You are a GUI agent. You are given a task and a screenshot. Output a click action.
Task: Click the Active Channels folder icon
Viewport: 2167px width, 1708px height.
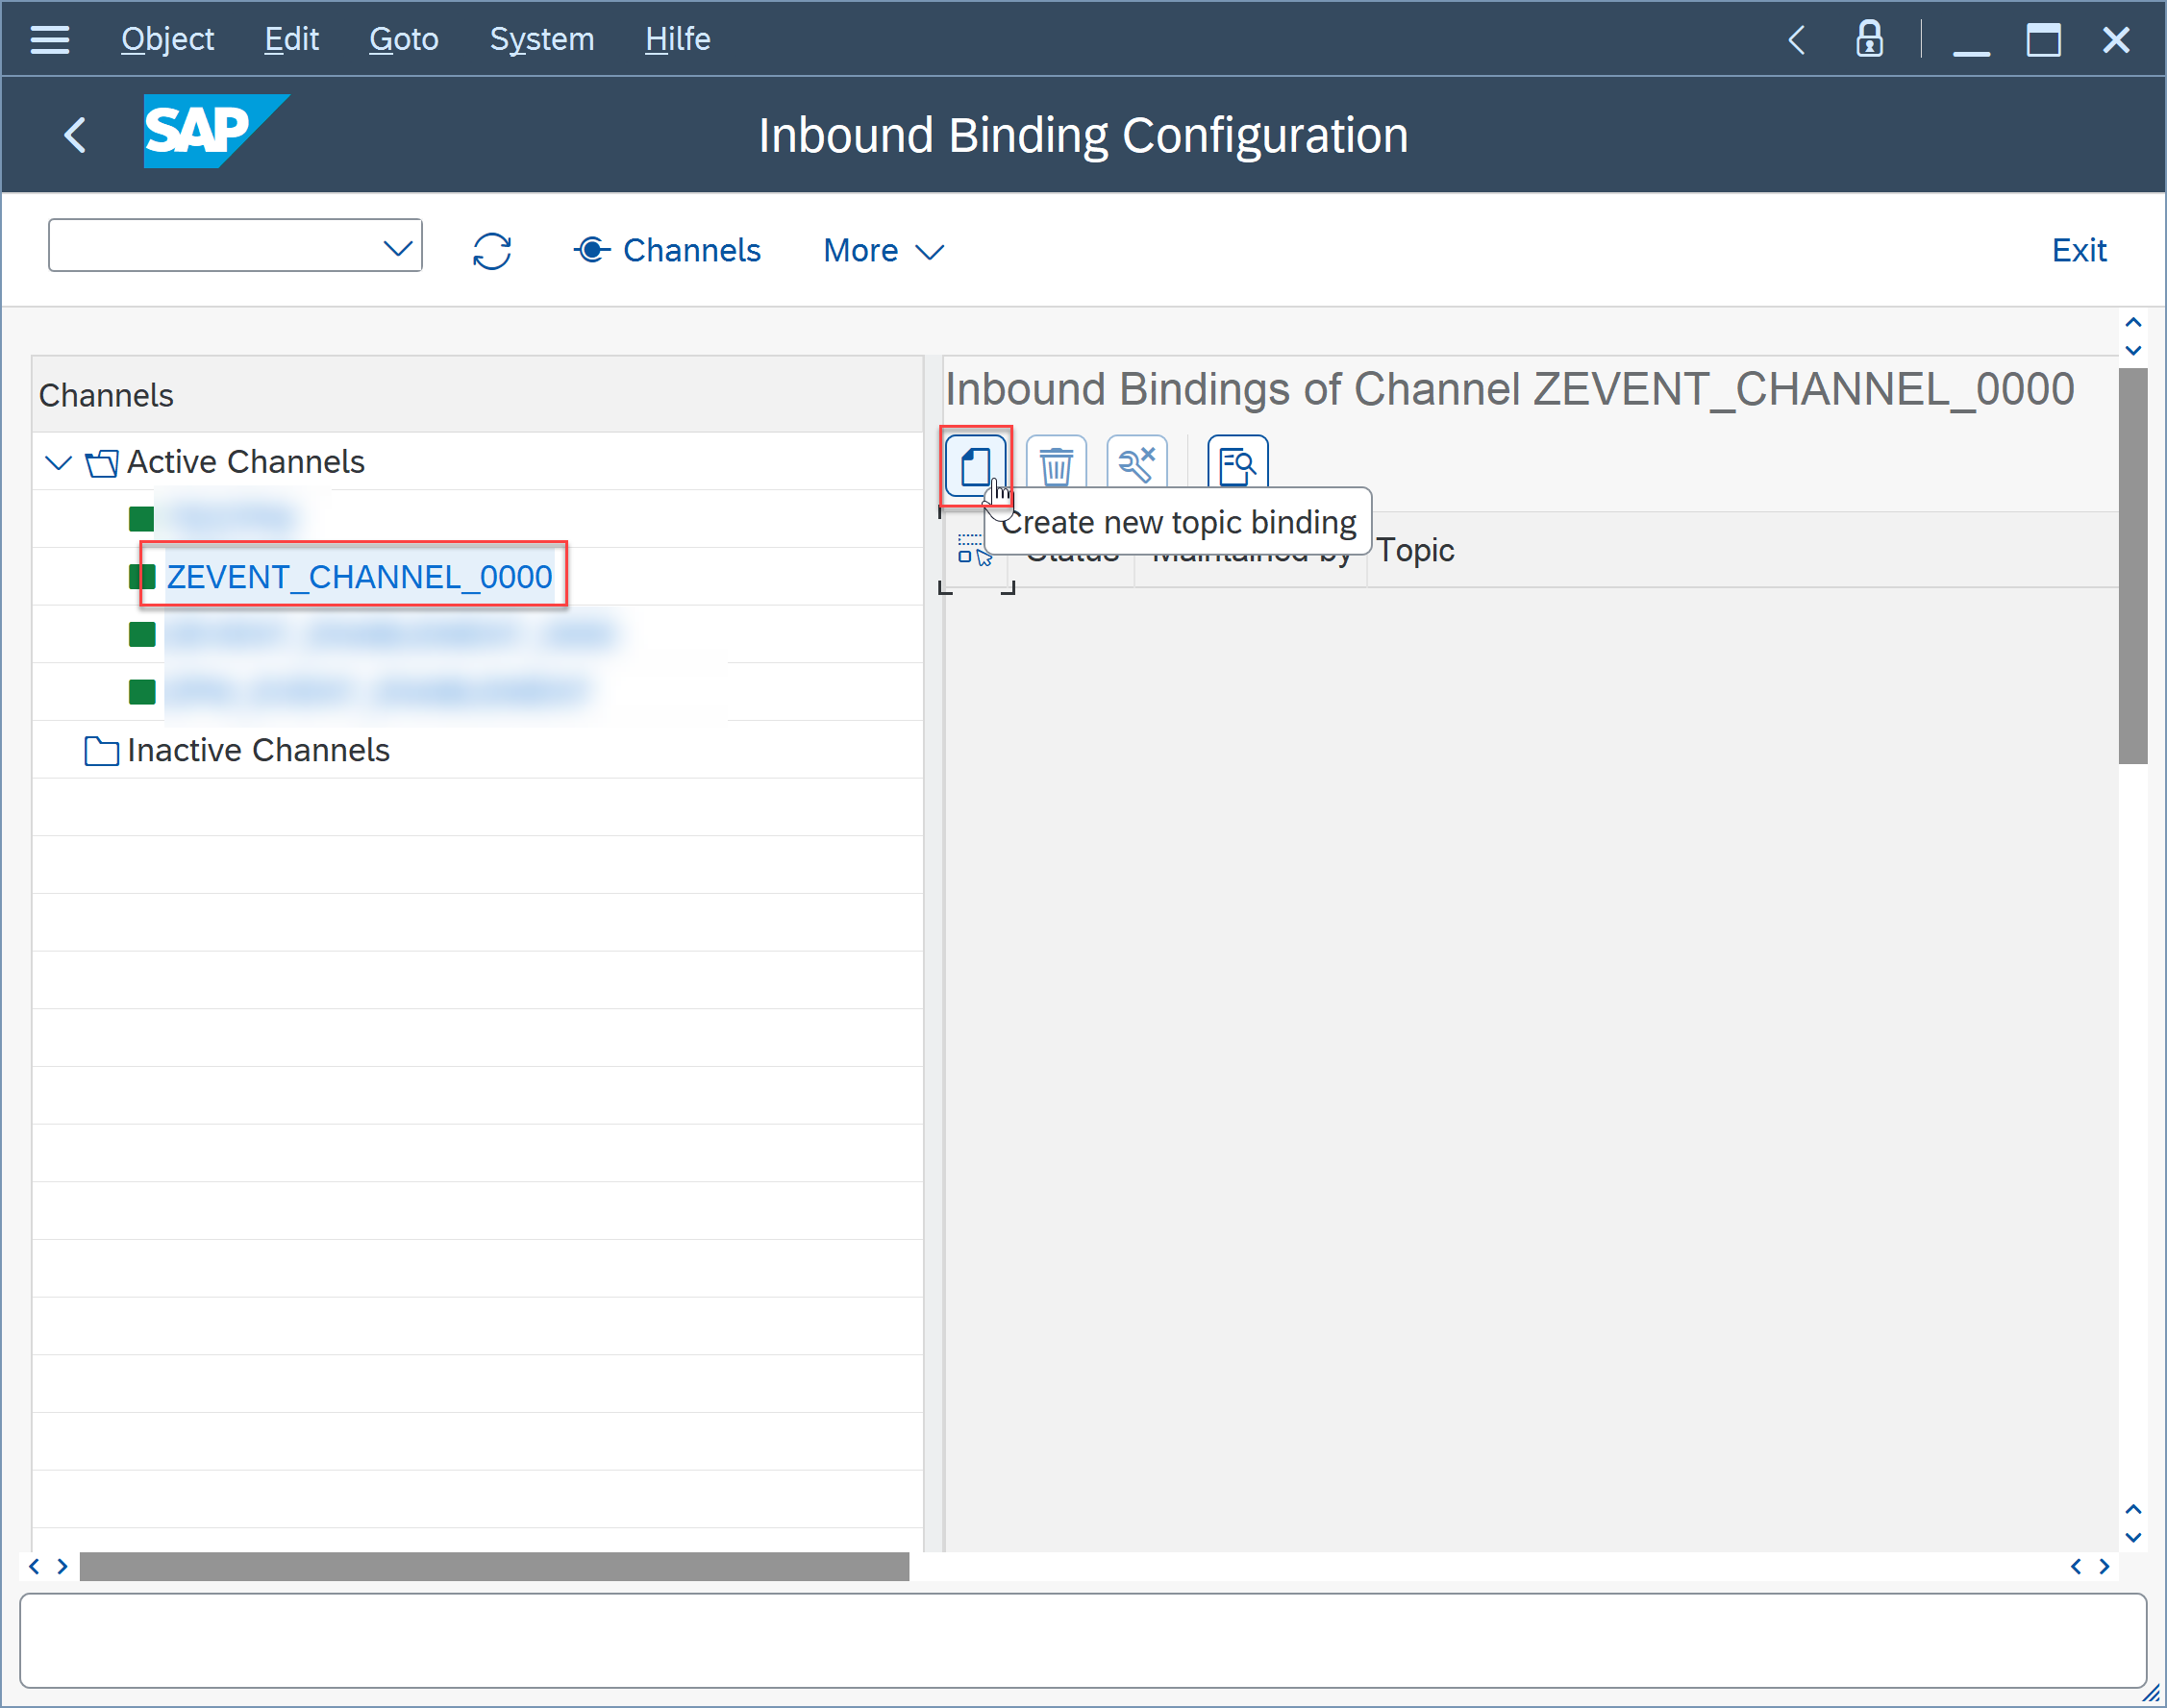pyautogui.click(x=101, y=462)
